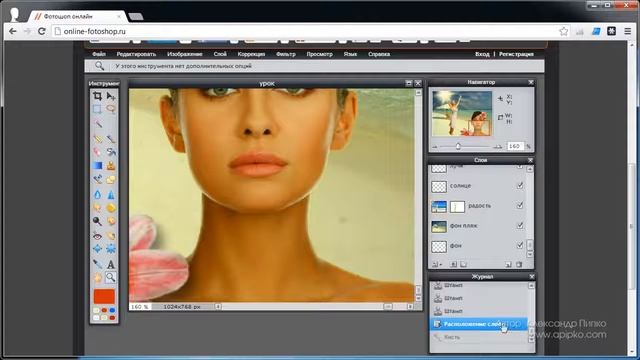Open the Язык menu

(350, 54)
